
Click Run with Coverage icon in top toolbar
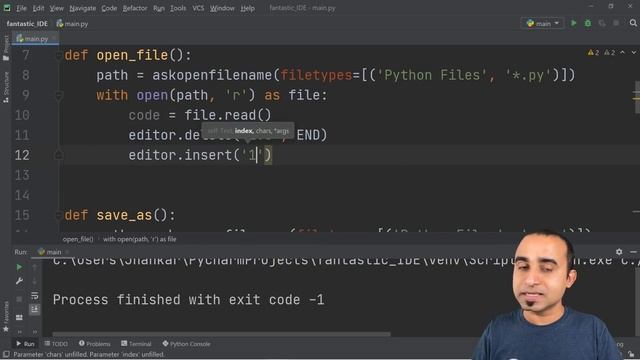click(x=602, y=23)
